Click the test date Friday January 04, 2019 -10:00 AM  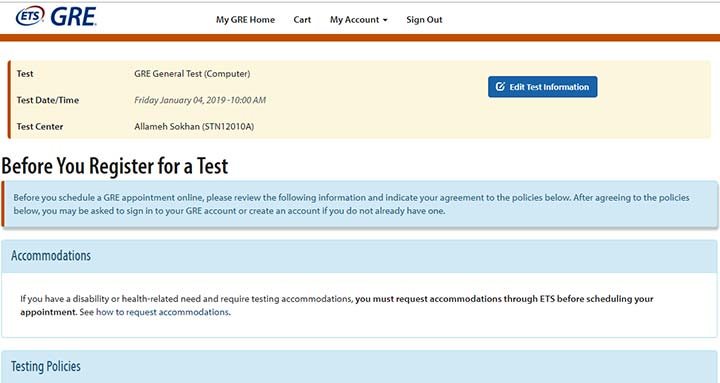click(200, 100)
